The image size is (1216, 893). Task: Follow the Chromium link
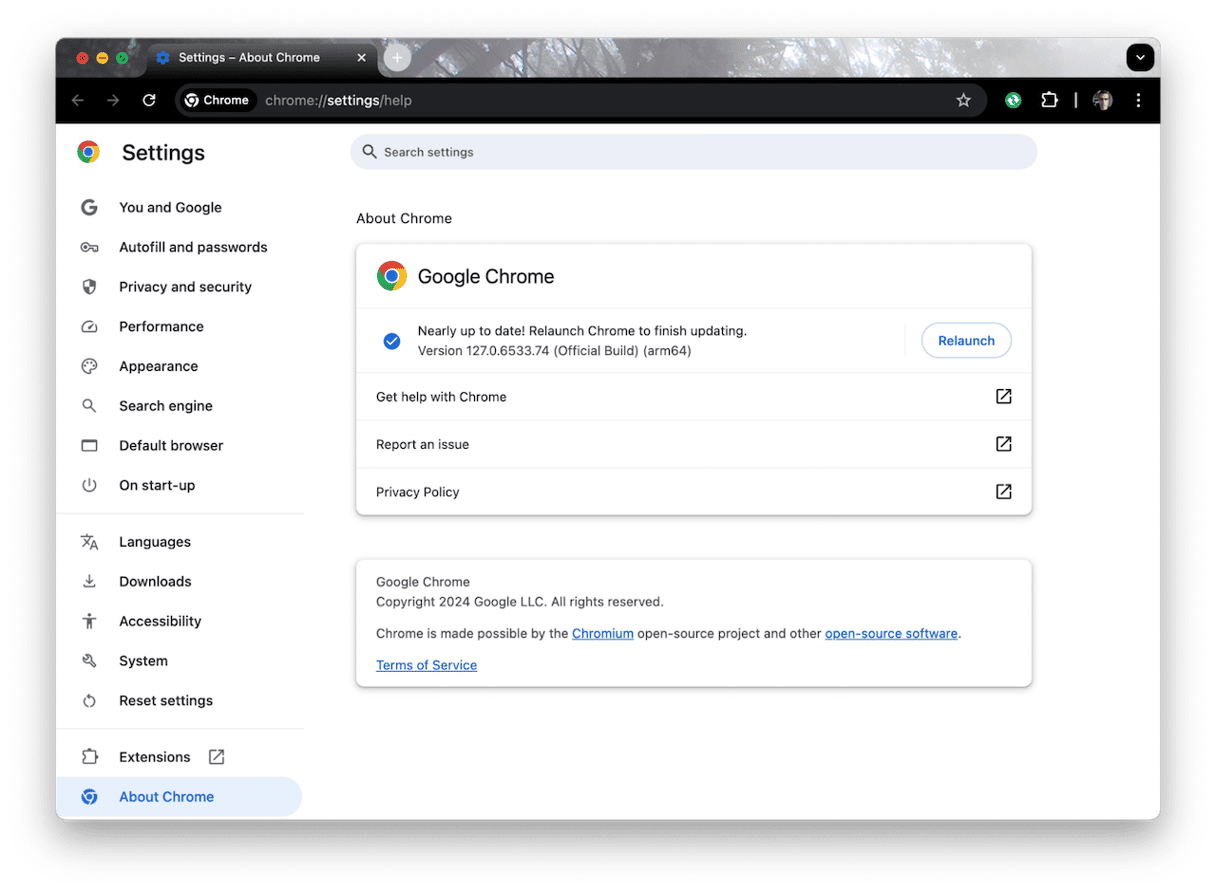602,633
